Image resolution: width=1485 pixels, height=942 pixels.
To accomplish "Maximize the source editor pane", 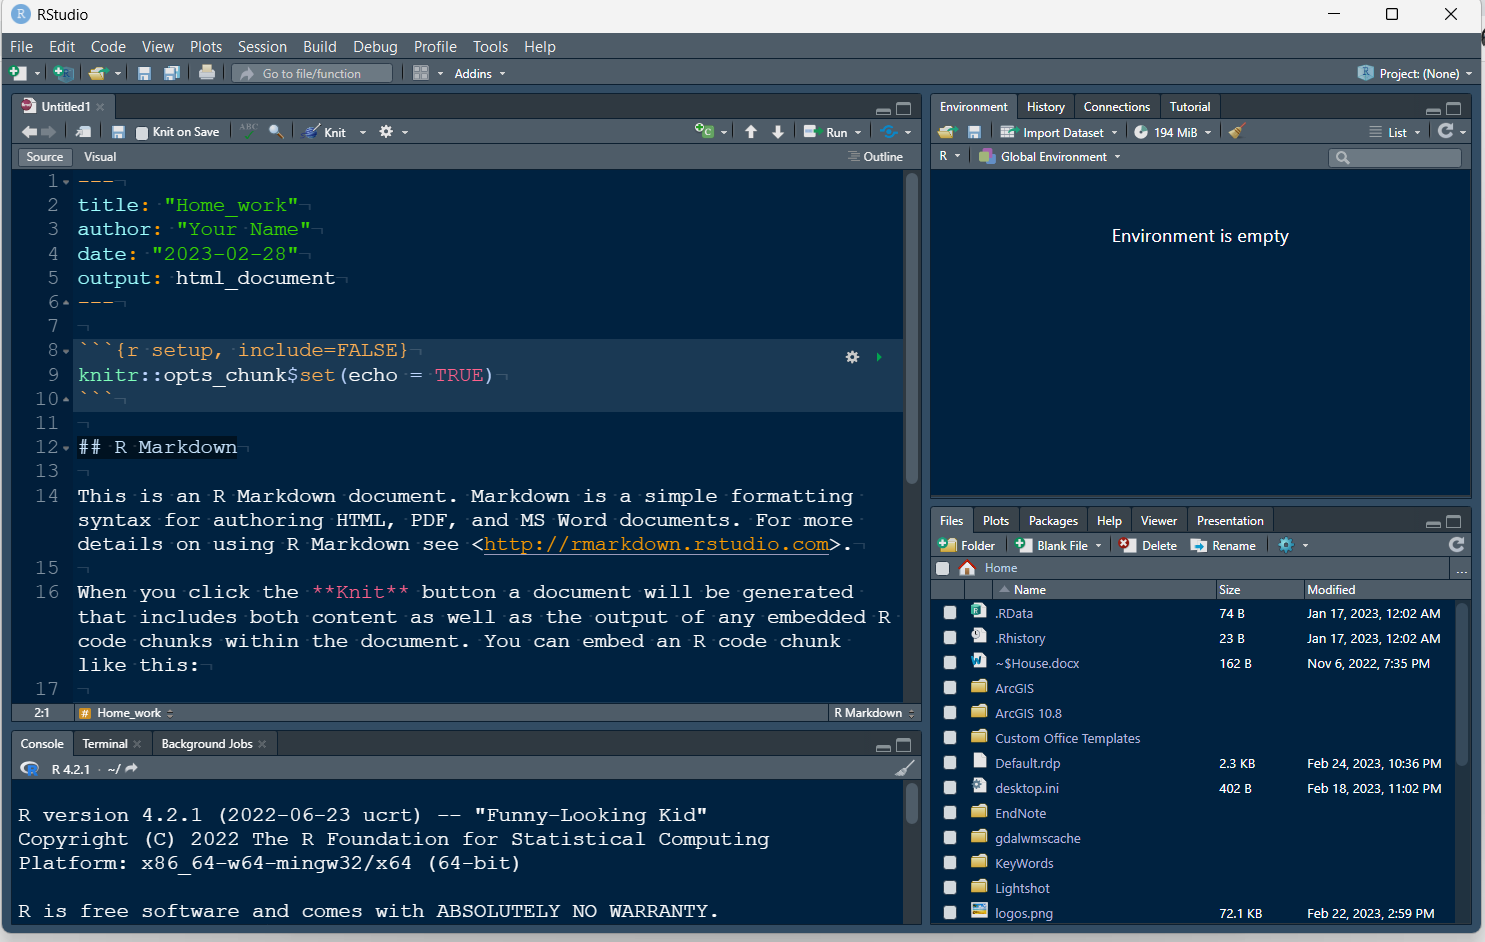I will pos(904,108).
